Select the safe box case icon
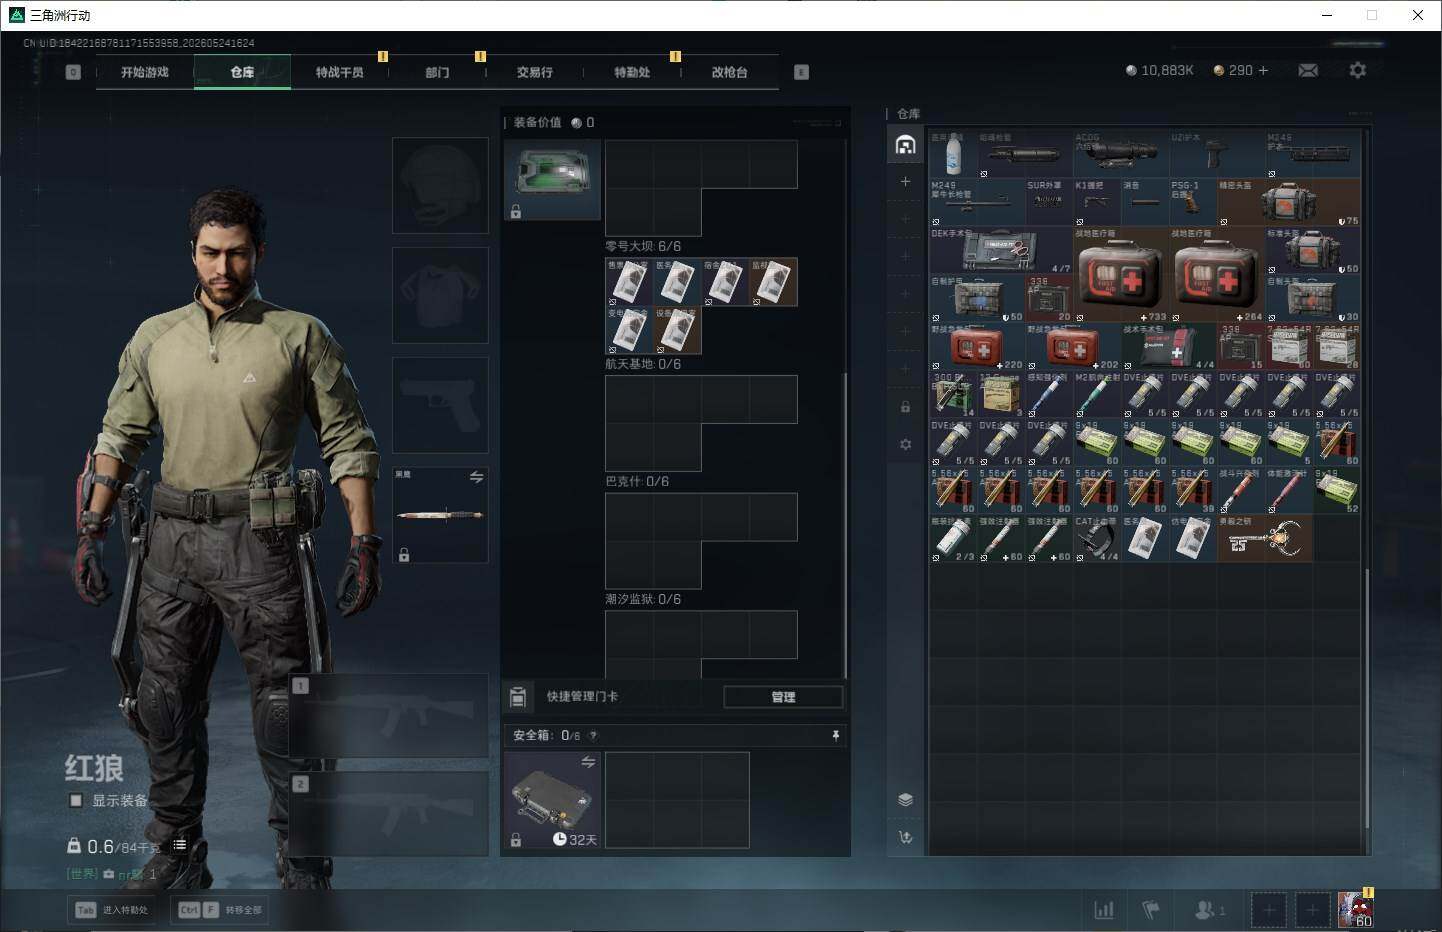The height and width of the screenshot is (932, 1442). click(x=552, y=800)
